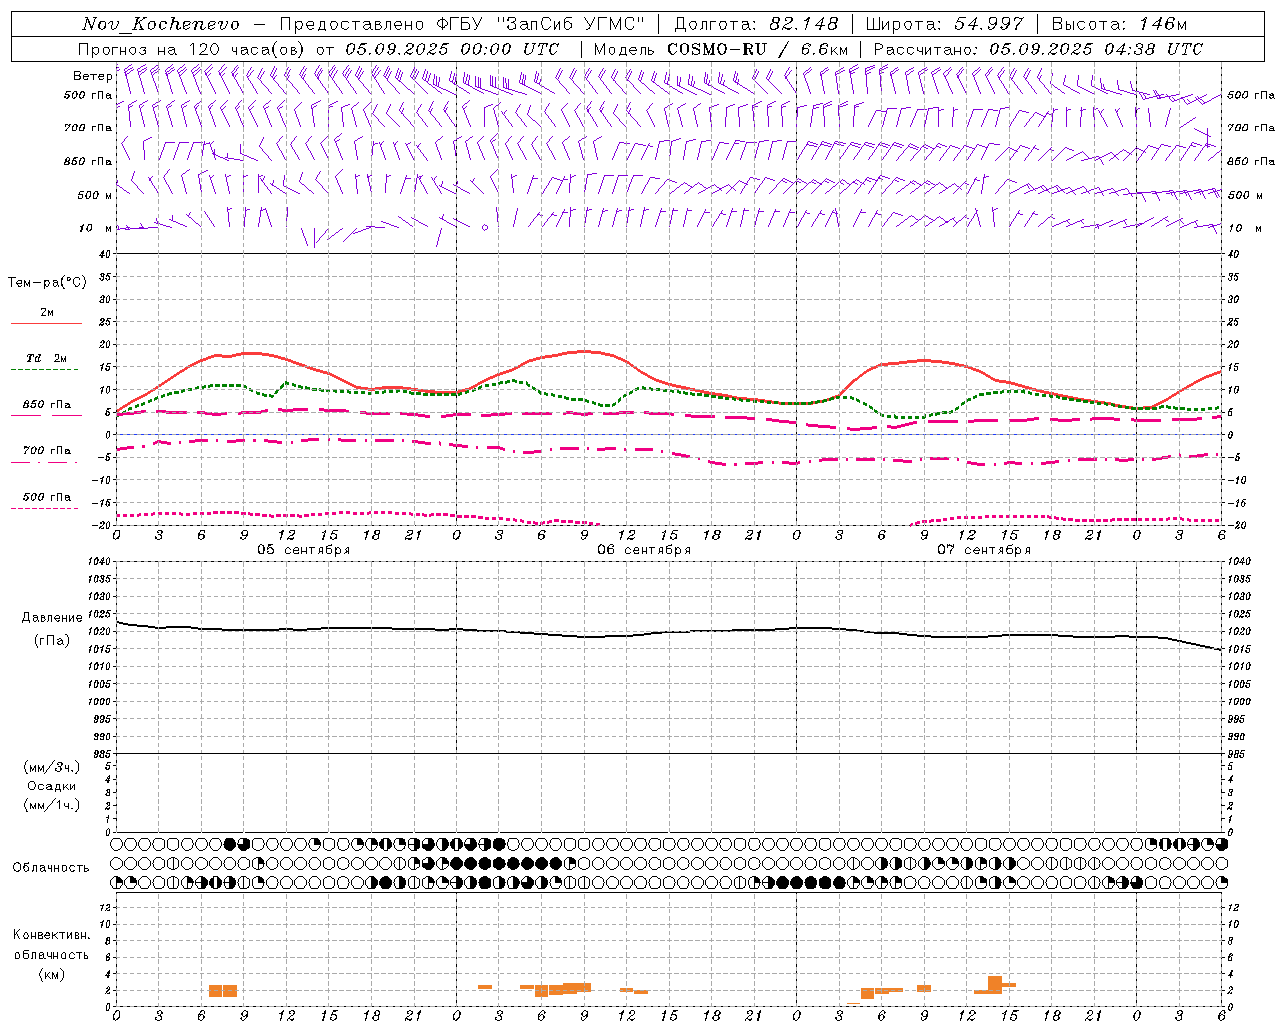
Task: Click the Тем-ра(°C) temperature panel label
Action: [x=47, y=283]
